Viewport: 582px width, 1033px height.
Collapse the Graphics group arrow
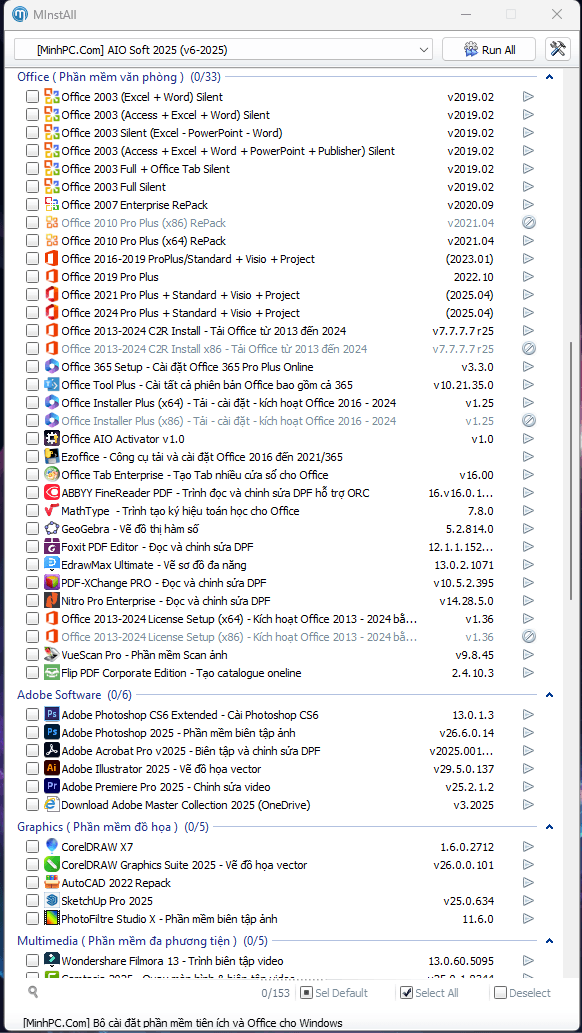[x=550, y=827]
